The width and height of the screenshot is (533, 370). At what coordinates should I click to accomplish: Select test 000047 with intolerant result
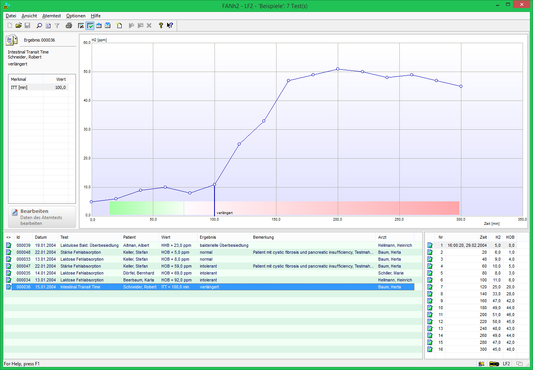tap(210, 266)
